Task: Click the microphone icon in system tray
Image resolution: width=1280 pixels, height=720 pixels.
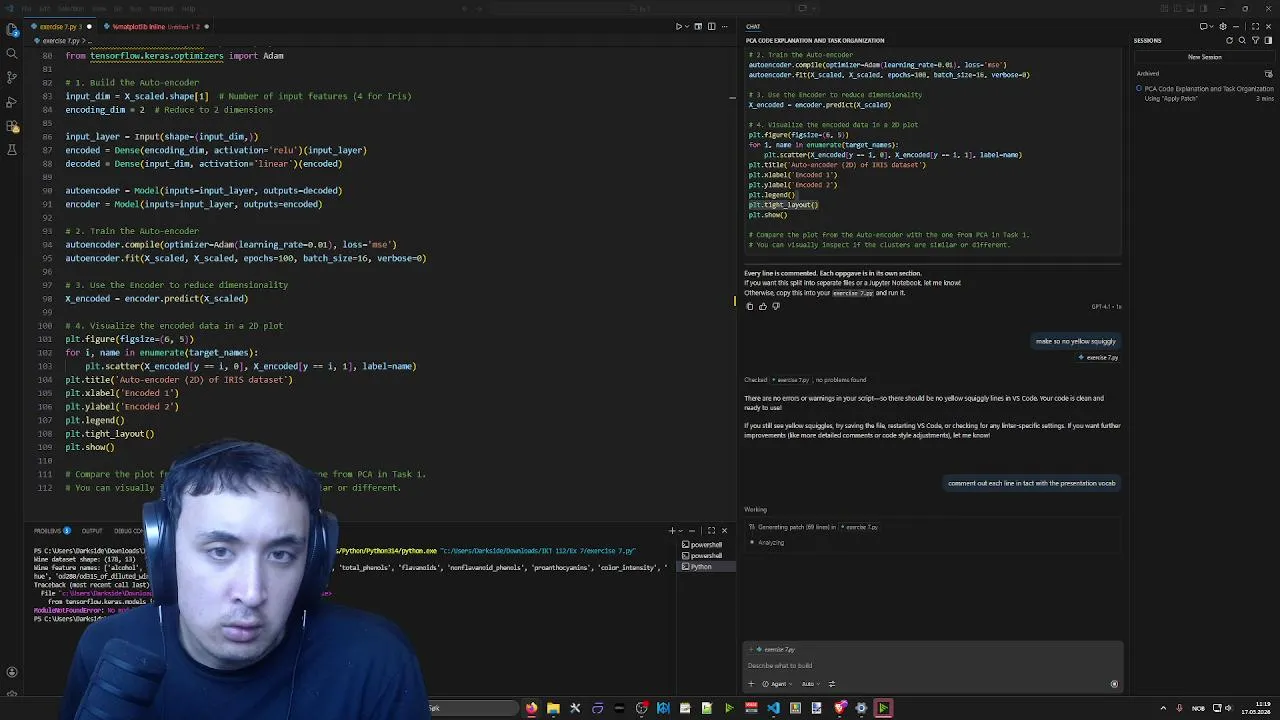Action: click(x=1179, y=708)
